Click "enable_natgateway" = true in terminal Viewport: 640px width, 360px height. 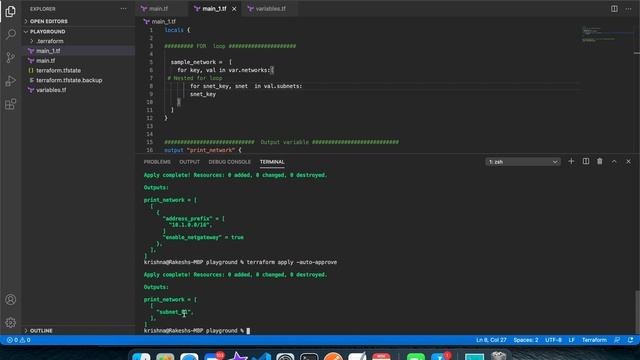pos(203,237)
